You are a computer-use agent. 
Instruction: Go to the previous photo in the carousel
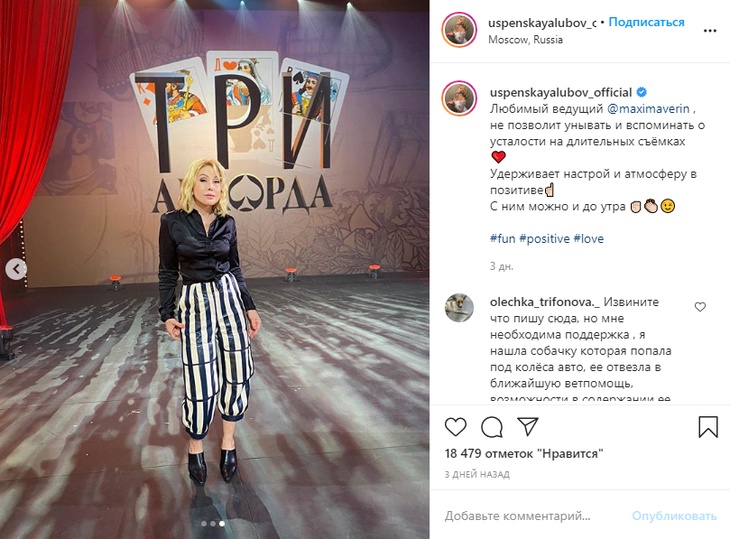pos(16,269)
